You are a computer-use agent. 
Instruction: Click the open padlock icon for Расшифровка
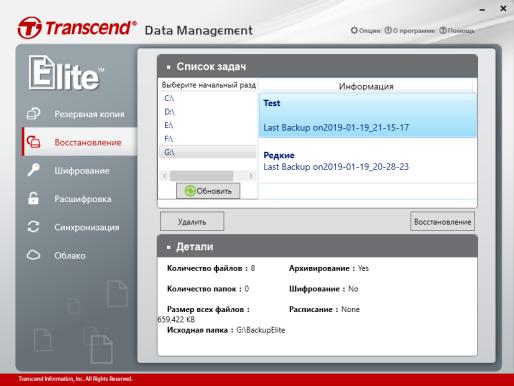[x=33, y=198]
